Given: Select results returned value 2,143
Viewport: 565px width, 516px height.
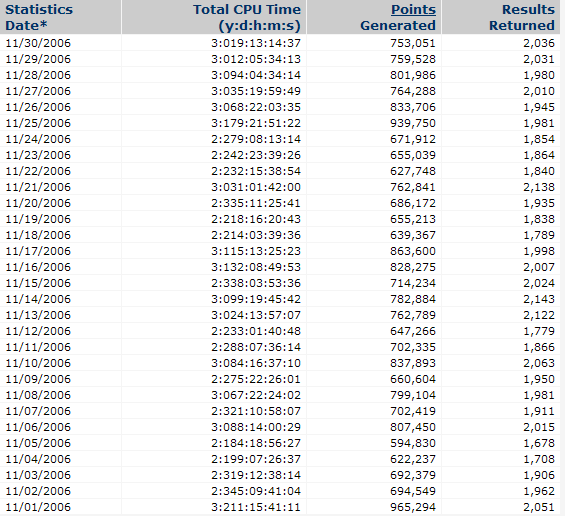Looking at the screenshot, I should click(539, 299).
